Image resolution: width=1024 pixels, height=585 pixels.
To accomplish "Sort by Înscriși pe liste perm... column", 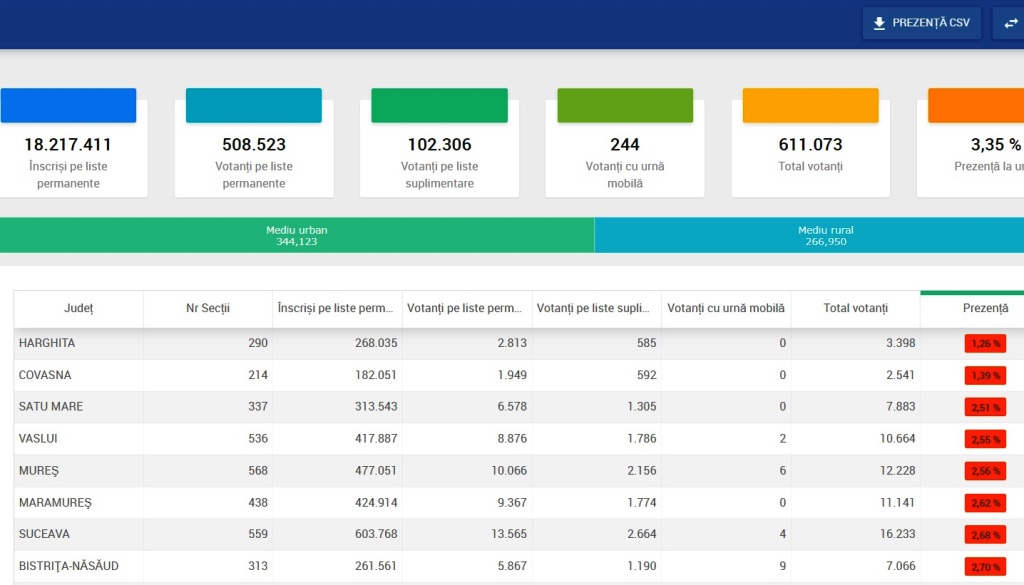I will [x=336, y=308].
